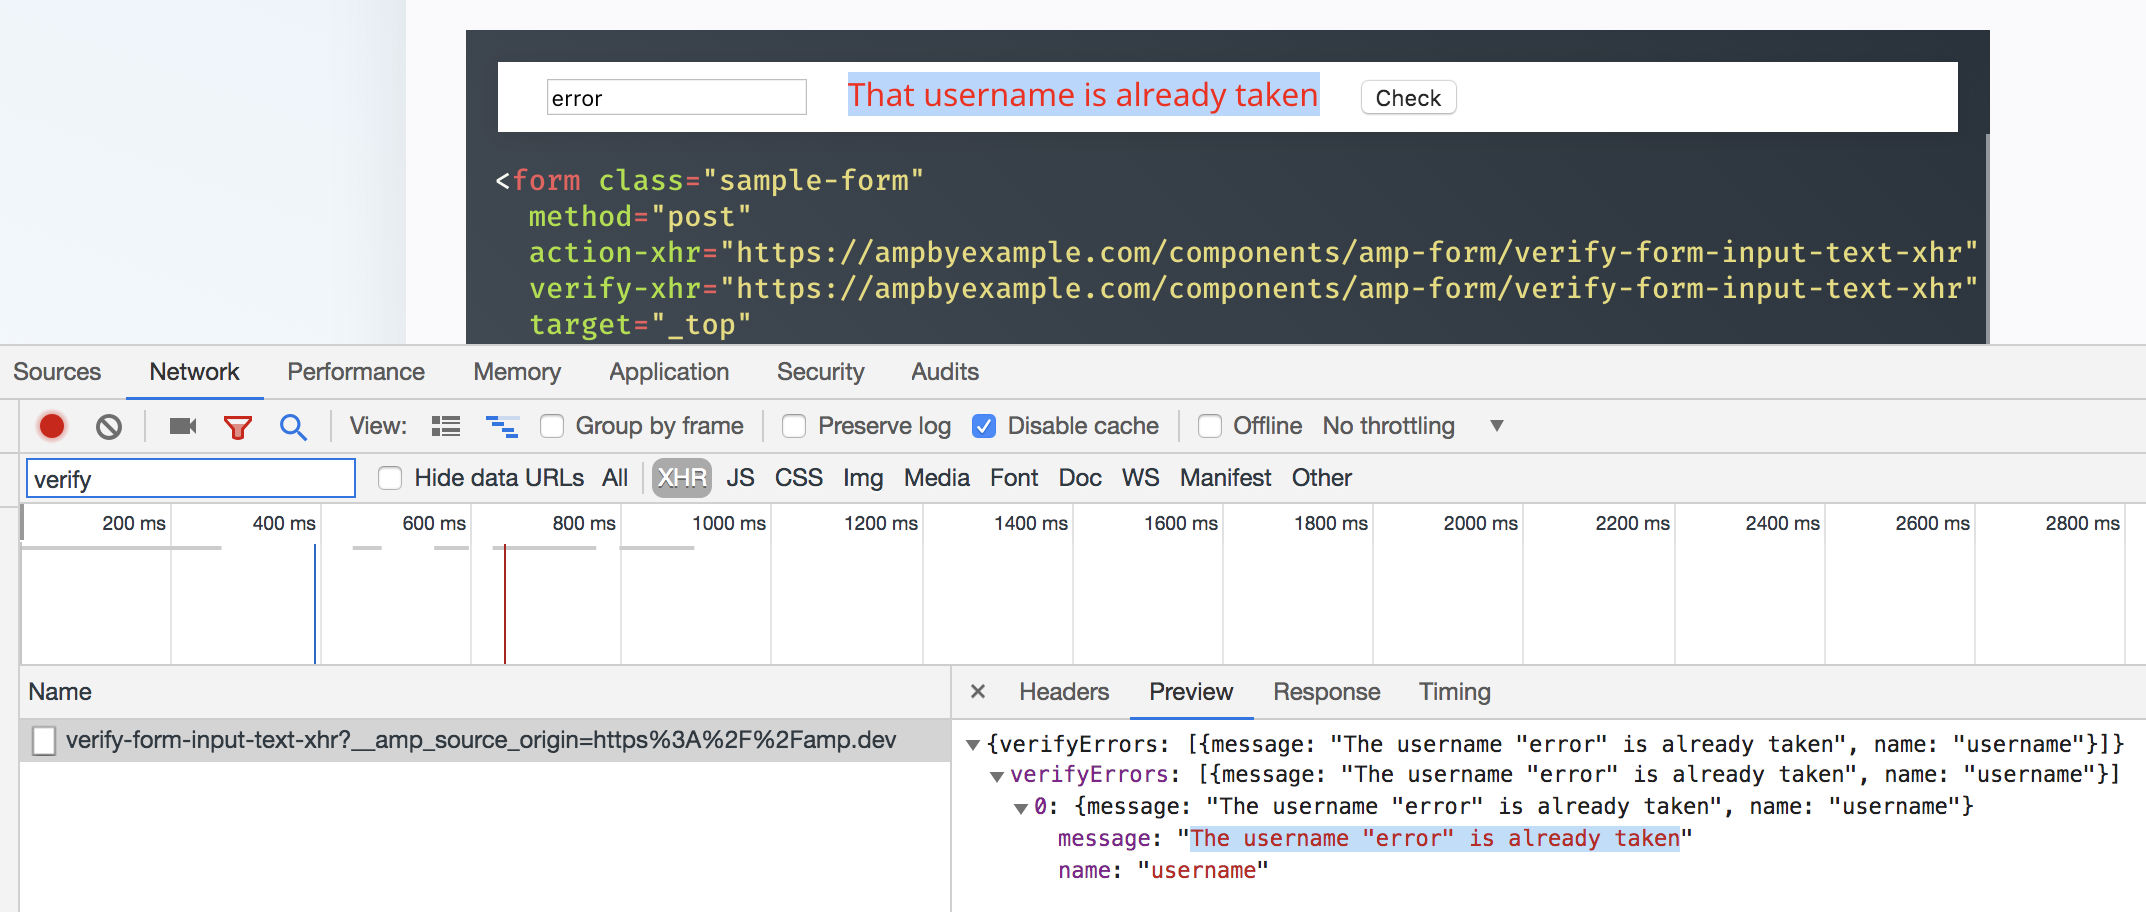The image size is (2146, 912).
Task: Click the Check button on the form
Action: tap(1407, 97)
